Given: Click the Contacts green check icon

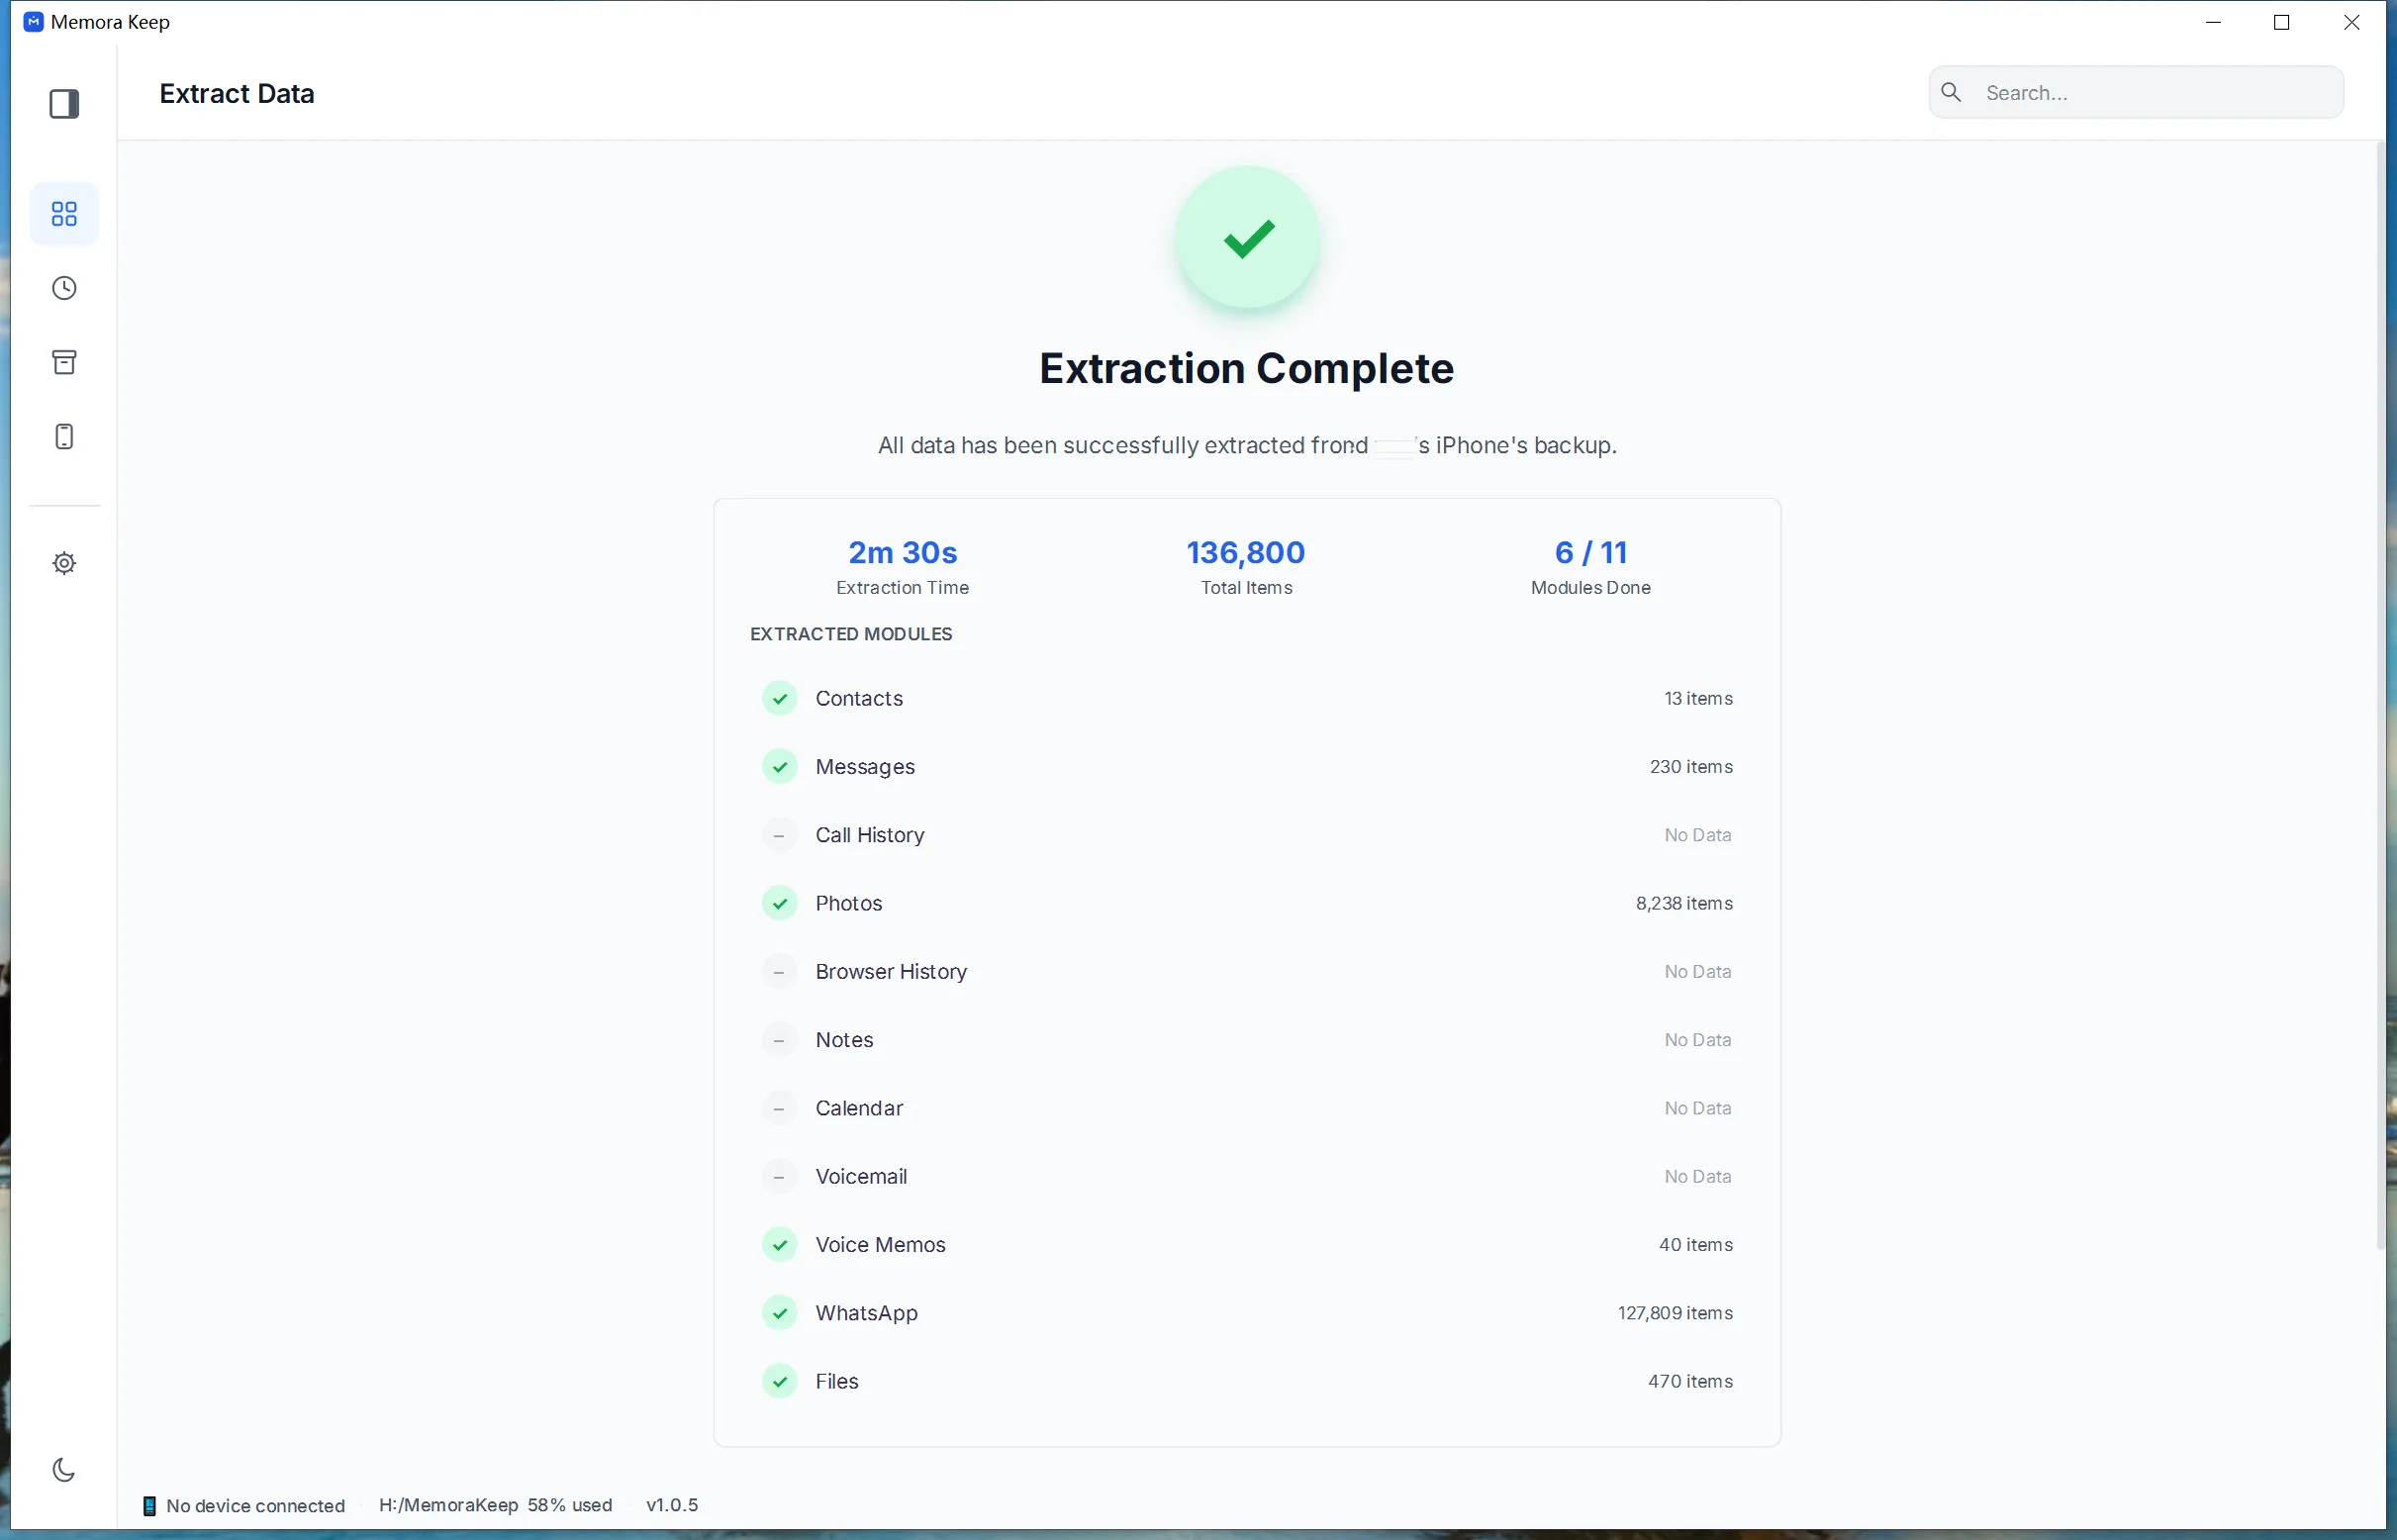Looking at the screenshot, I should (780, 698).
